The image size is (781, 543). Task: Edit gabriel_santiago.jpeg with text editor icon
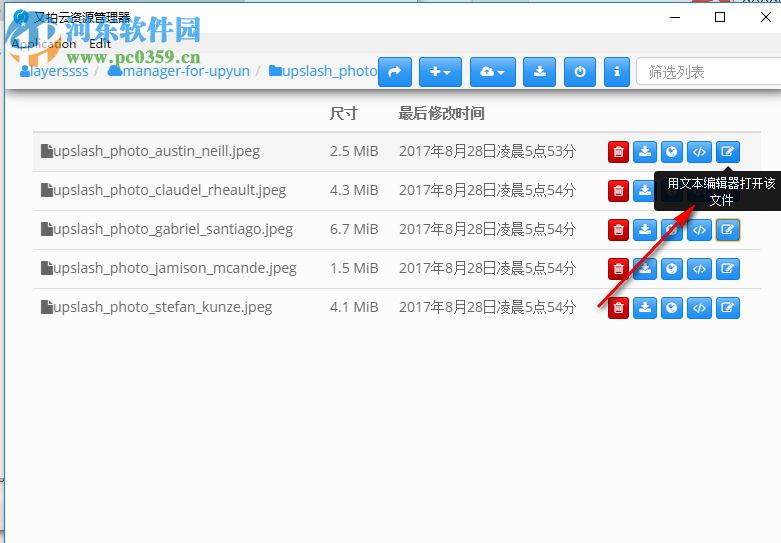pos(728,230)
